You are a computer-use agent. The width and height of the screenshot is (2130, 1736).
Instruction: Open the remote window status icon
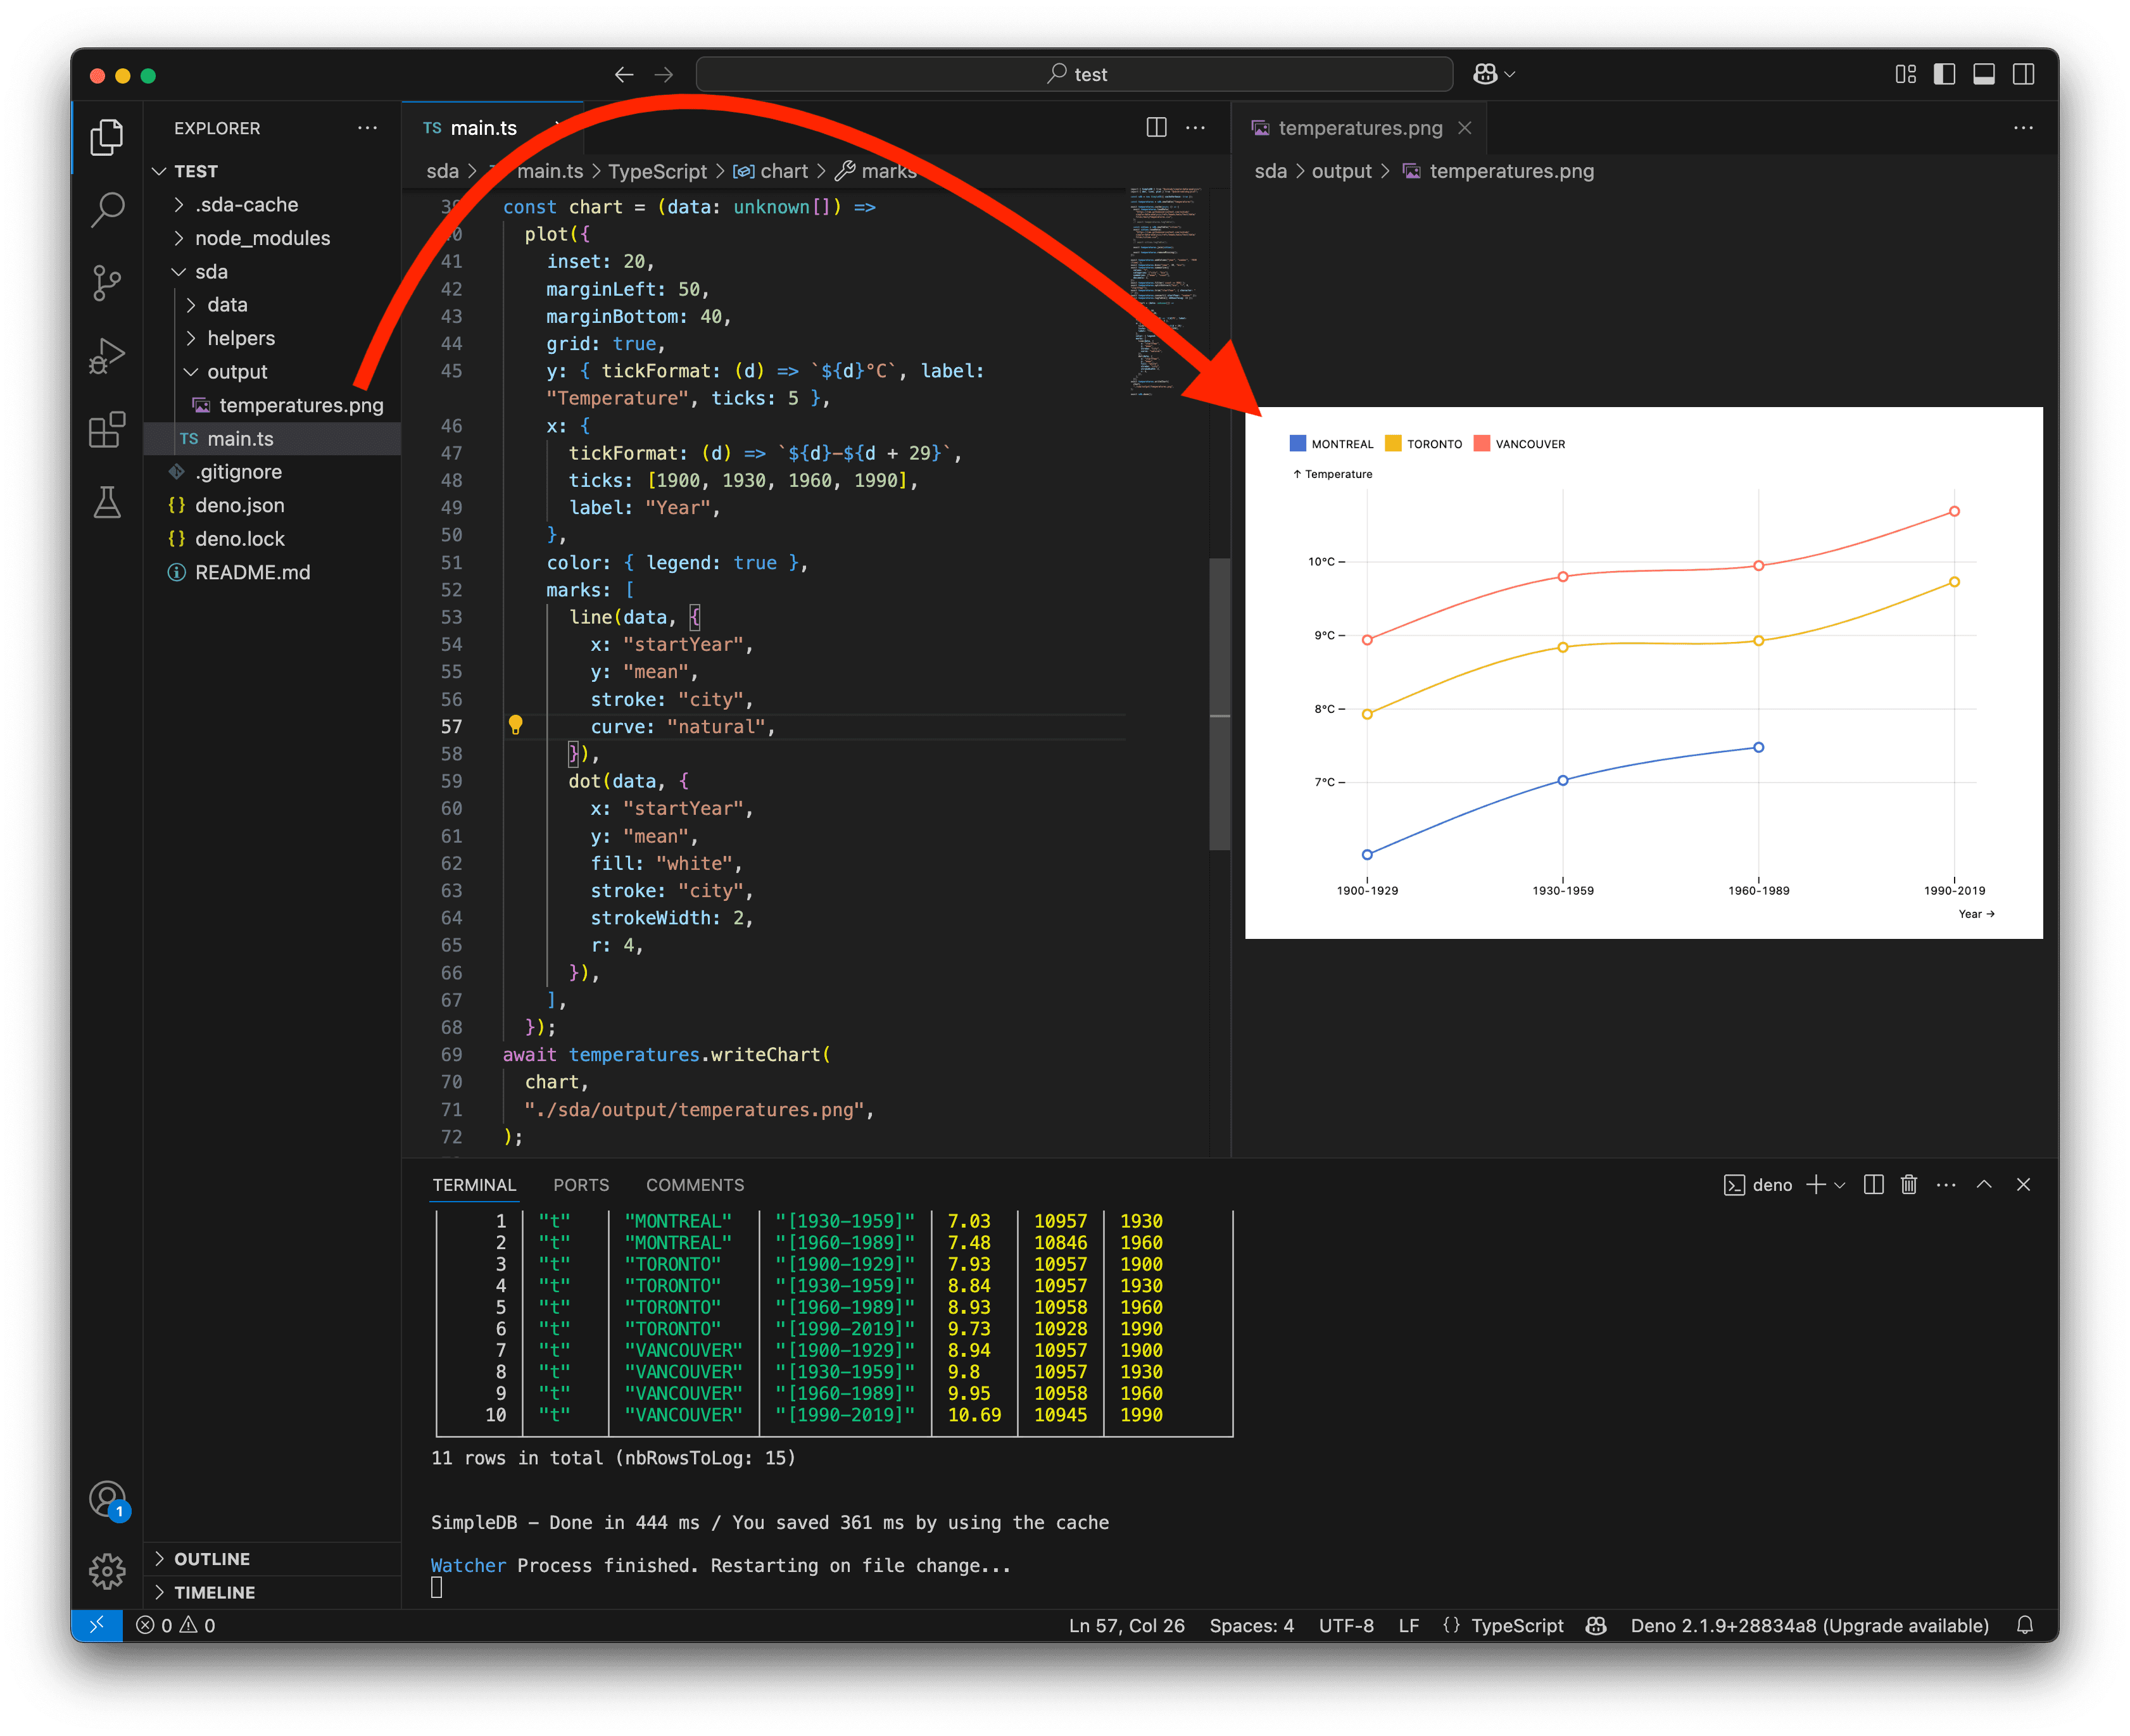pos(97,1625)
